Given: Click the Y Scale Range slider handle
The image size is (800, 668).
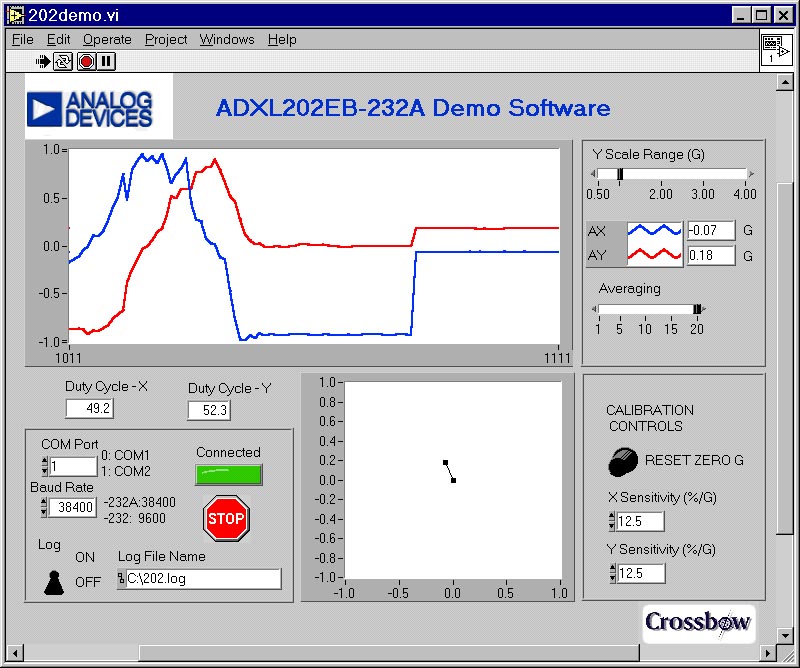Looking at the screenshot, I should [620, 174].
